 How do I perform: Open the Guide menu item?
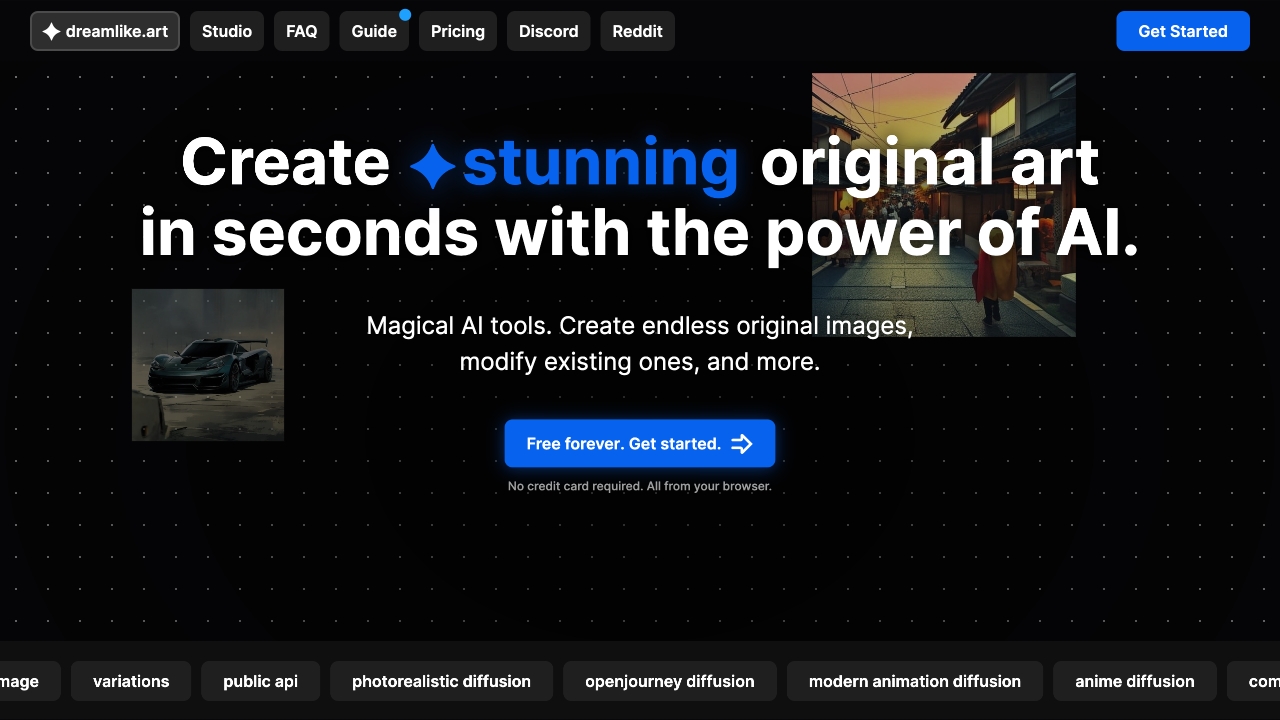point(374,31)
